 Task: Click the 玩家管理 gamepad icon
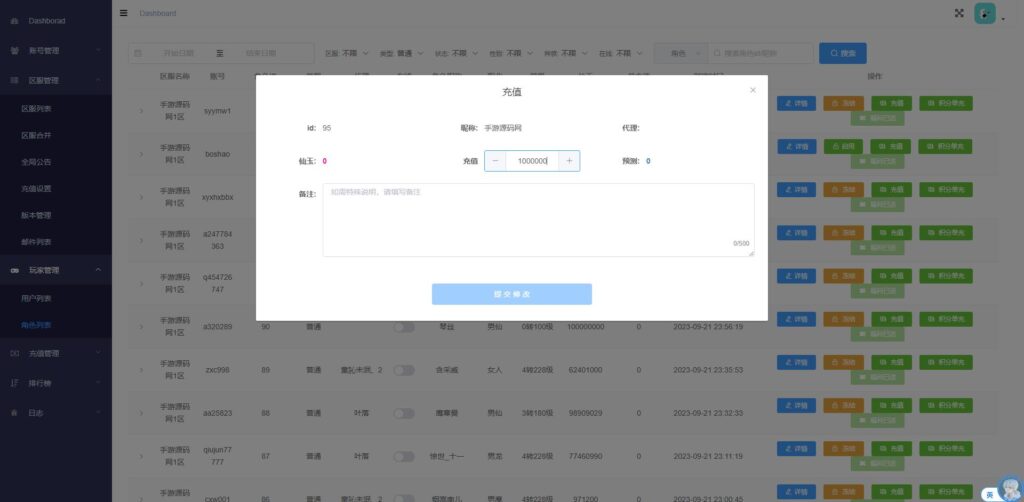click(x=14, y=270)
